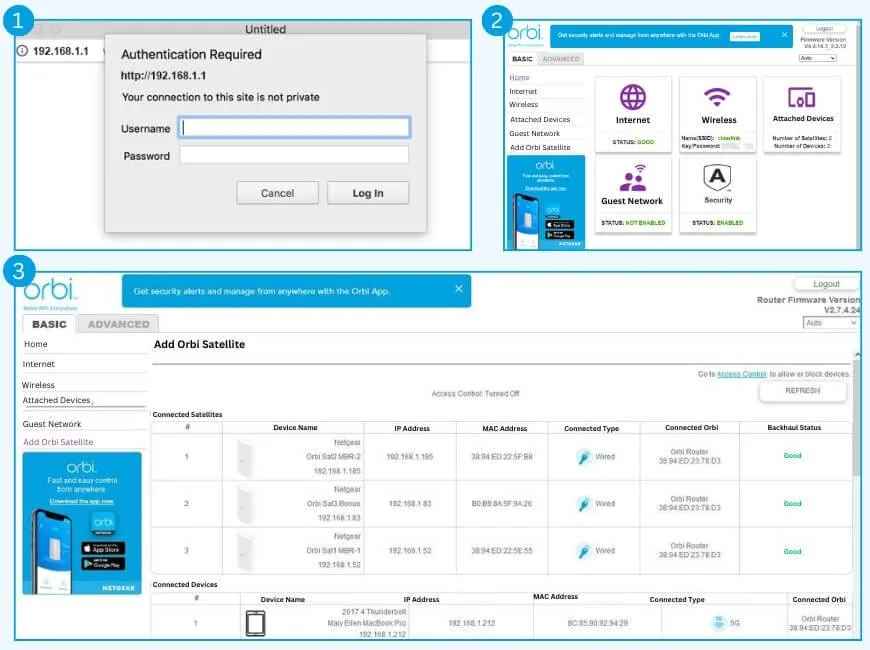Select ADVANCED tab in panel 2
Viewport: 870px width, 650px height.
tap(560, 59)
